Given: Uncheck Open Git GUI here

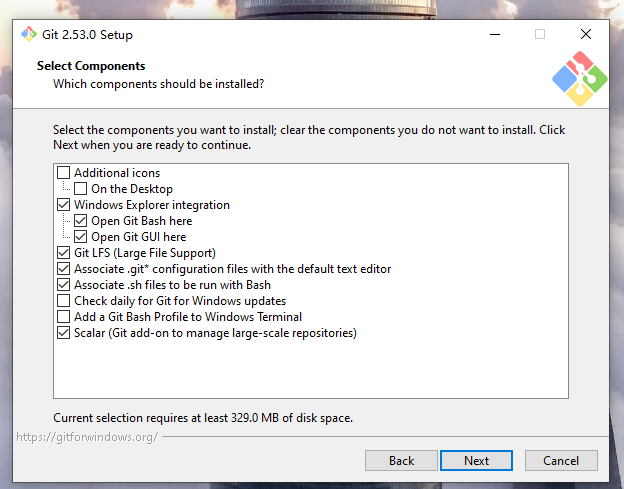Looking at the screenshot, I should click(81, 237).
